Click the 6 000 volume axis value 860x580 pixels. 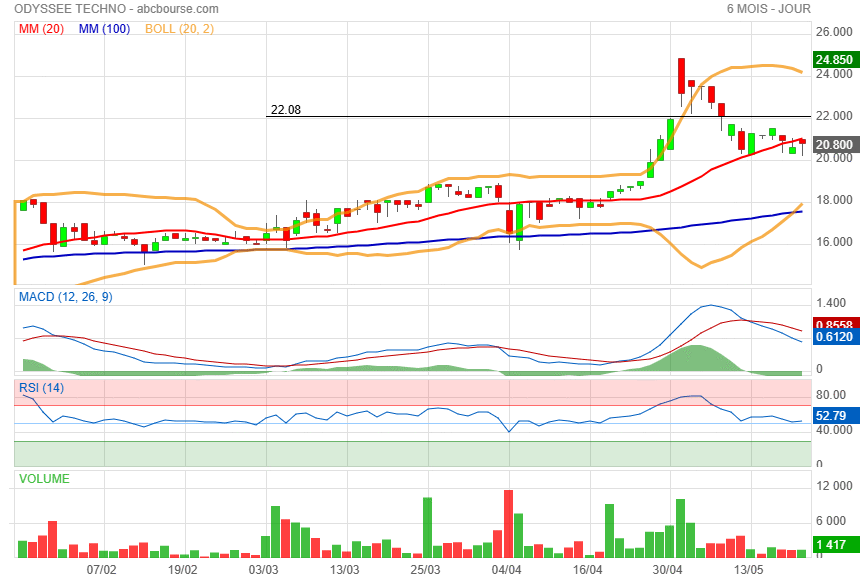click(x=834, y=521)
